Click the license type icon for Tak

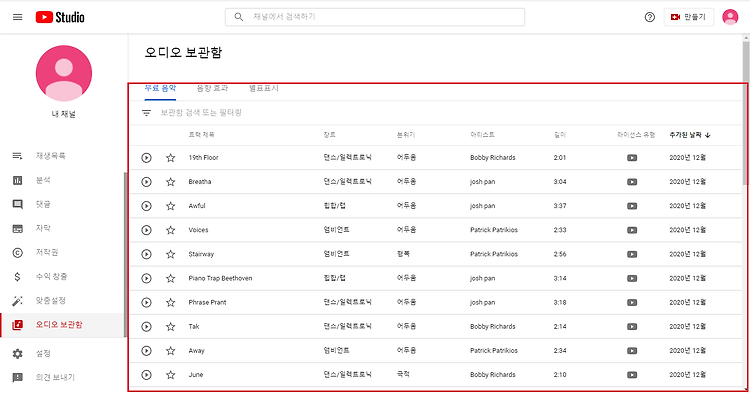click(632, 327)
